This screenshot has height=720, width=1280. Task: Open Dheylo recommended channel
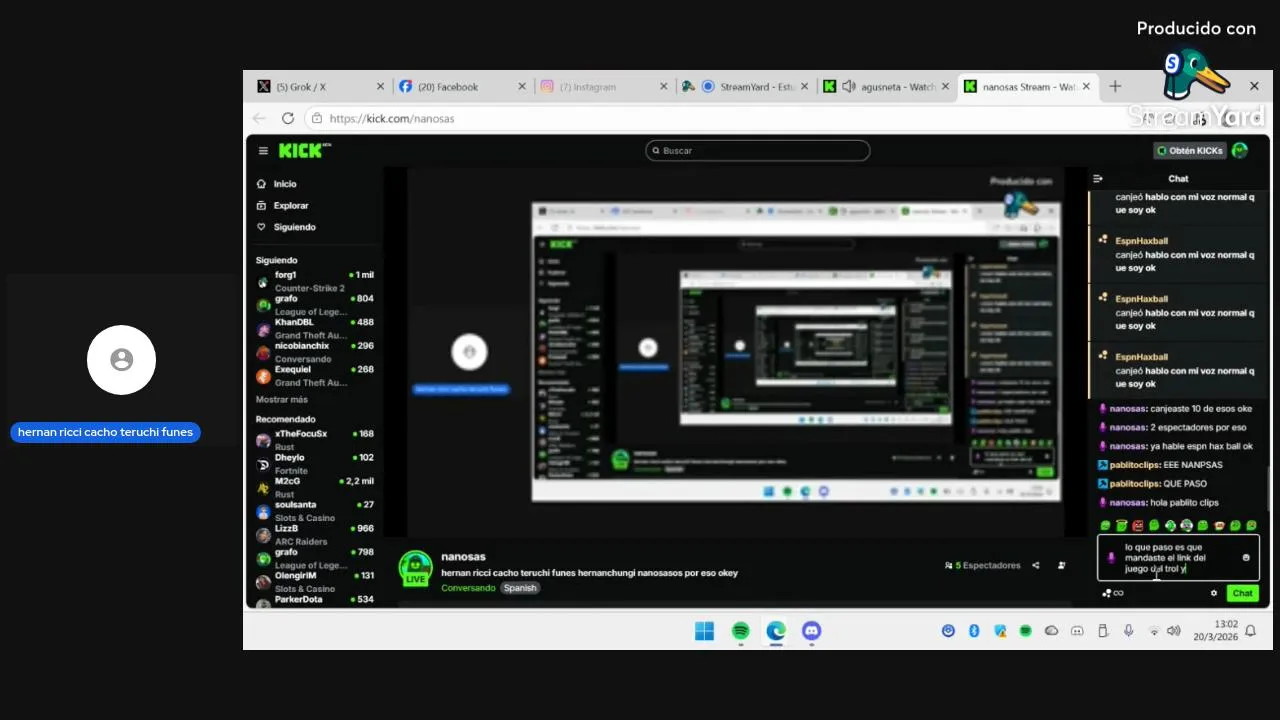pos(315,463)
